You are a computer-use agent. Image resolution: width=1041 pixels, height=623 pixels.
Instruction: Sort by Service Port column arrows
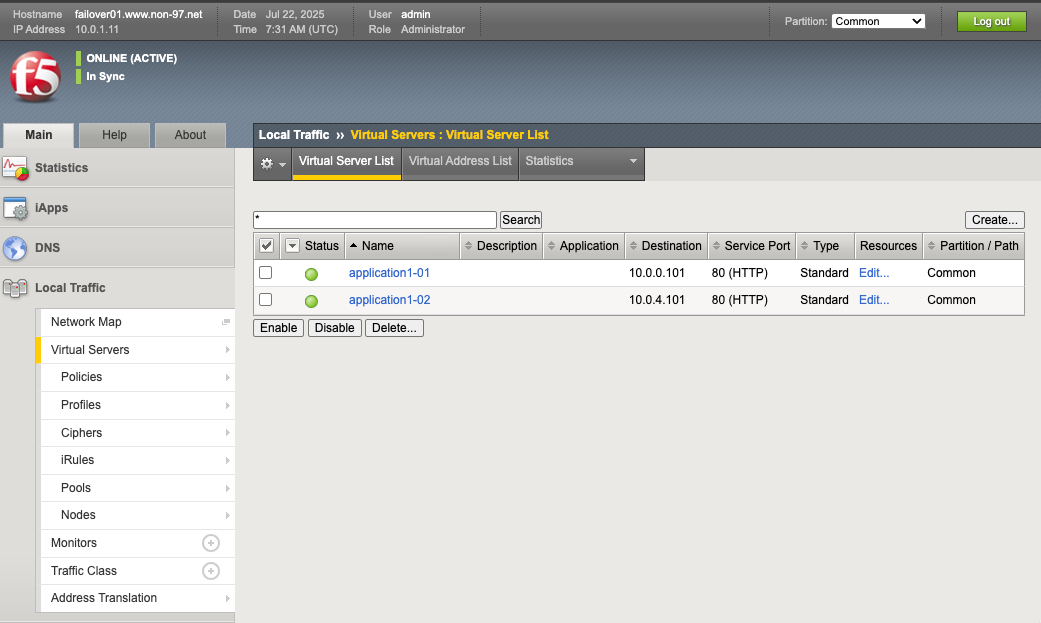pyautogui.click(x=716, y=246)
